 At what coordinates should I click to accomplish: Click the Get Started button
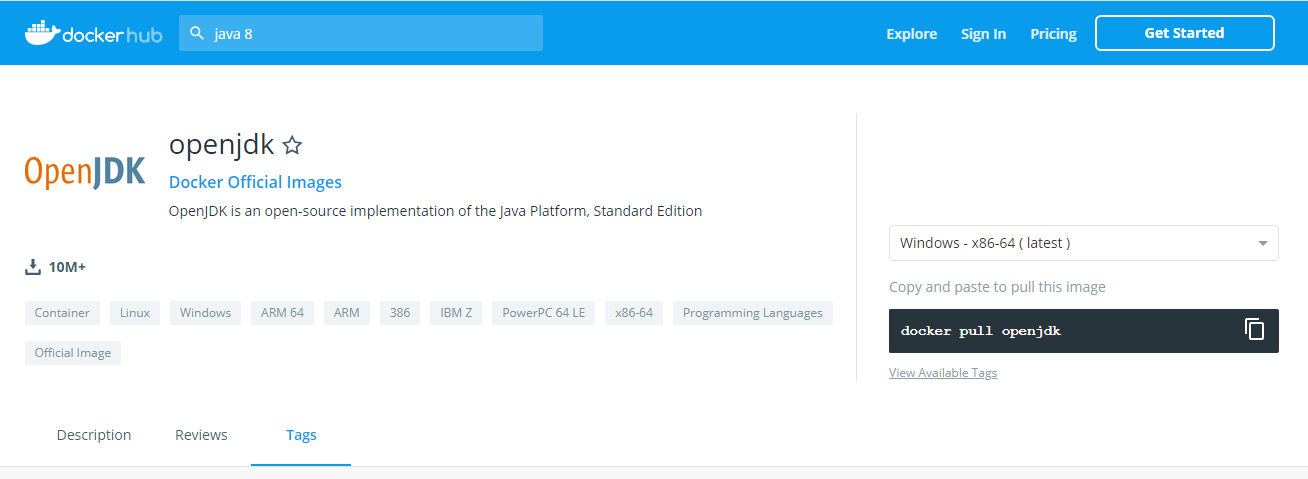pyautogui.click(x=1184, y=33)
